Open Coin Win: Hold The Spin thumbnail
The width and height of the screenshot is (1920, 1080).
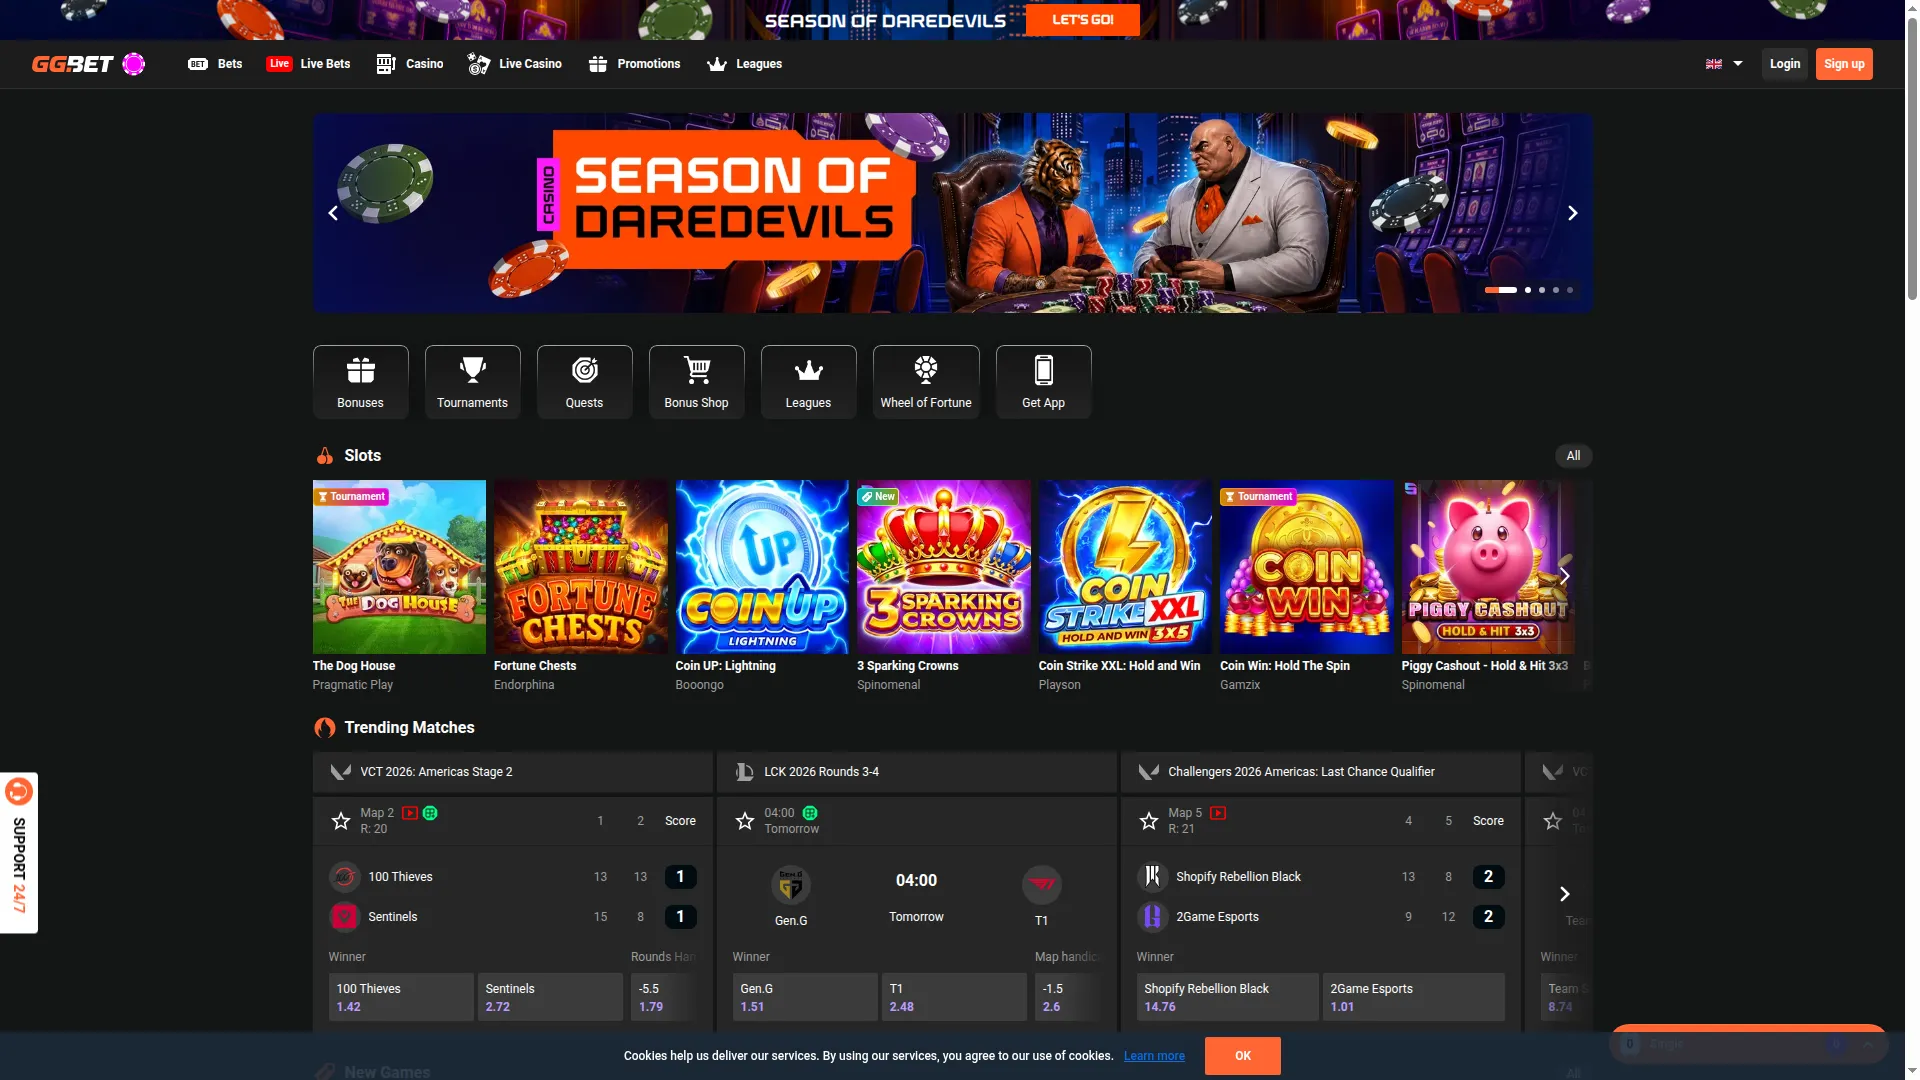click(x=1306, y=567)
